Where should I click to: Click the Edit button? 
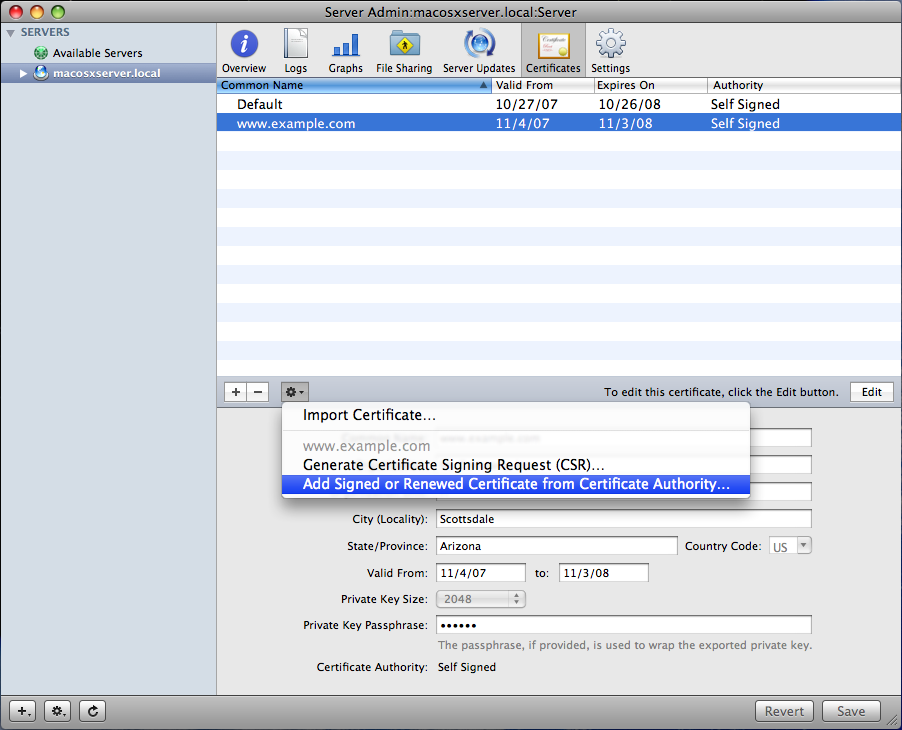point(872,392)
